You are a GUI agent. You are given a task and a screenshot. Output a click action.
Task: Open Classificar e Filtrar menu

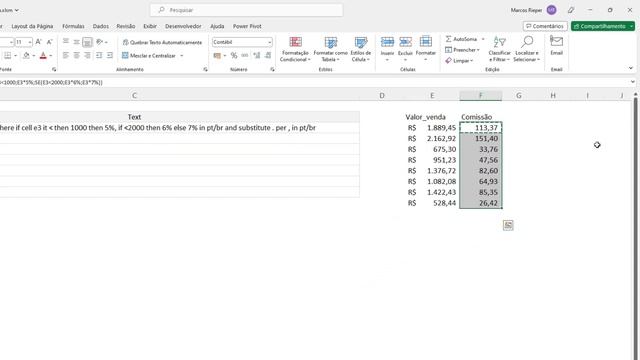500,49
